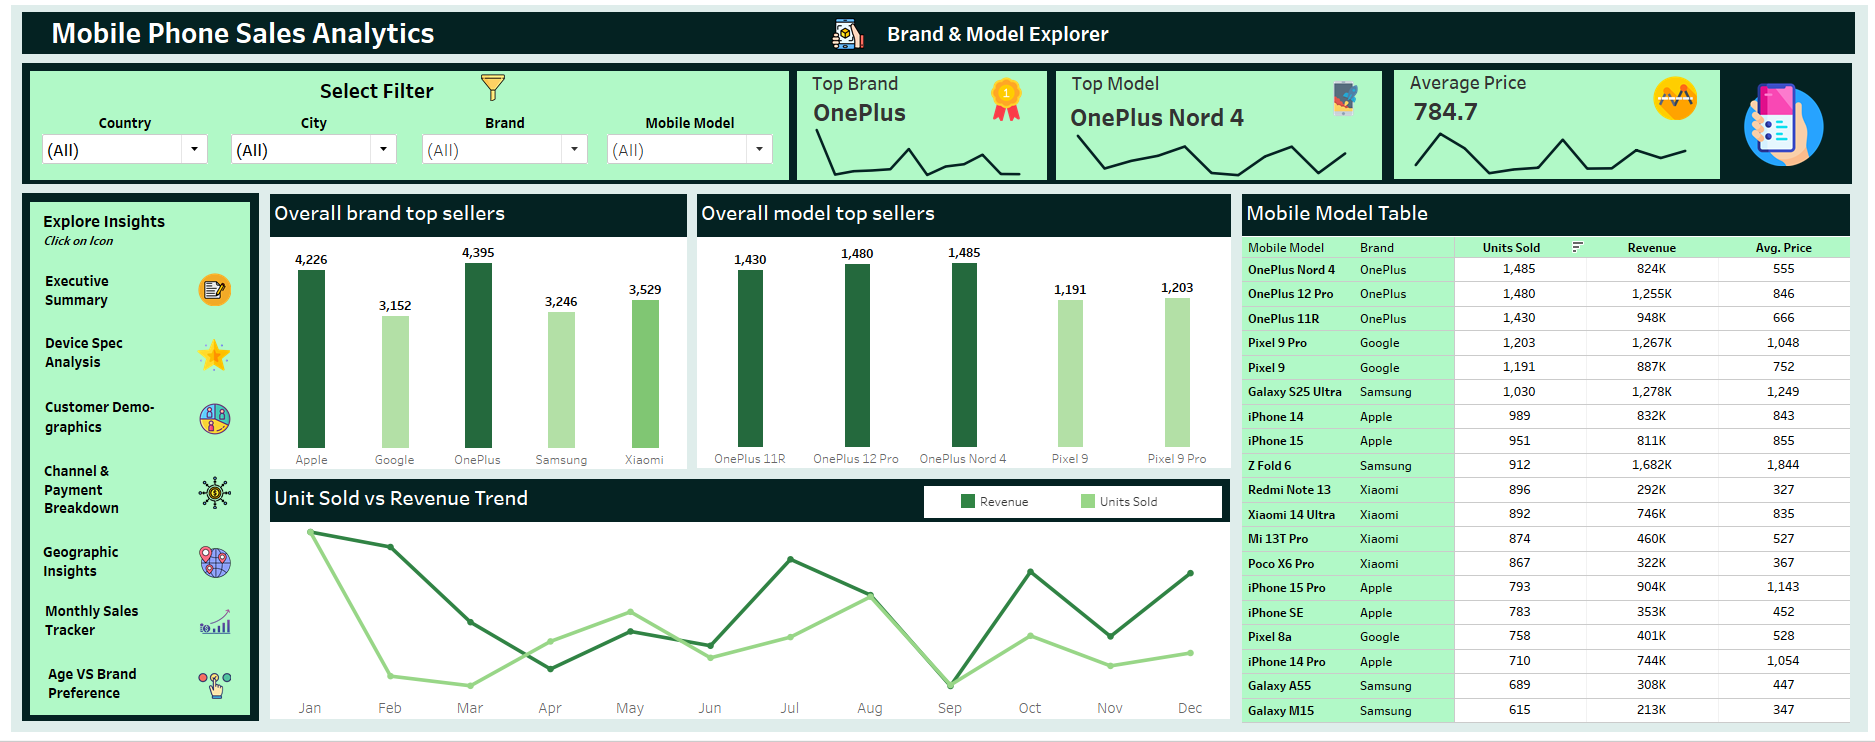Open Channel & Payment Breakdown label

[81, 489]
